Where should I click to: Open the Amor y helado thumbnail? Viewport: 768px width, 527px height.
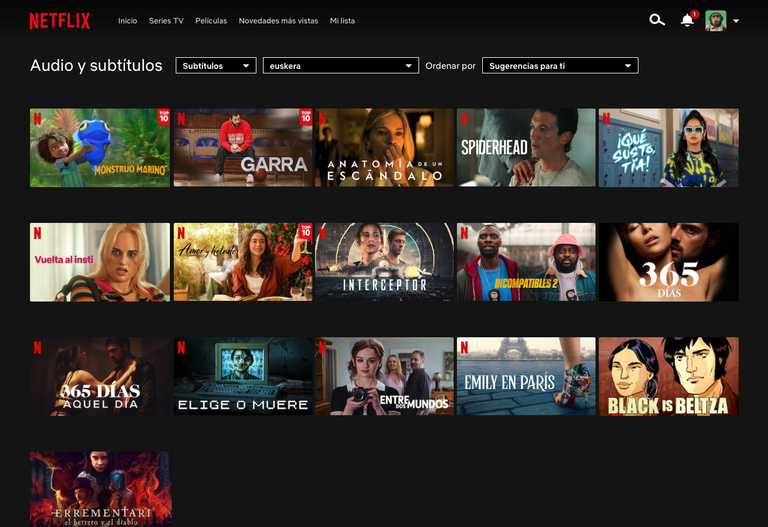pyautogui.click(x=243, y=262)
